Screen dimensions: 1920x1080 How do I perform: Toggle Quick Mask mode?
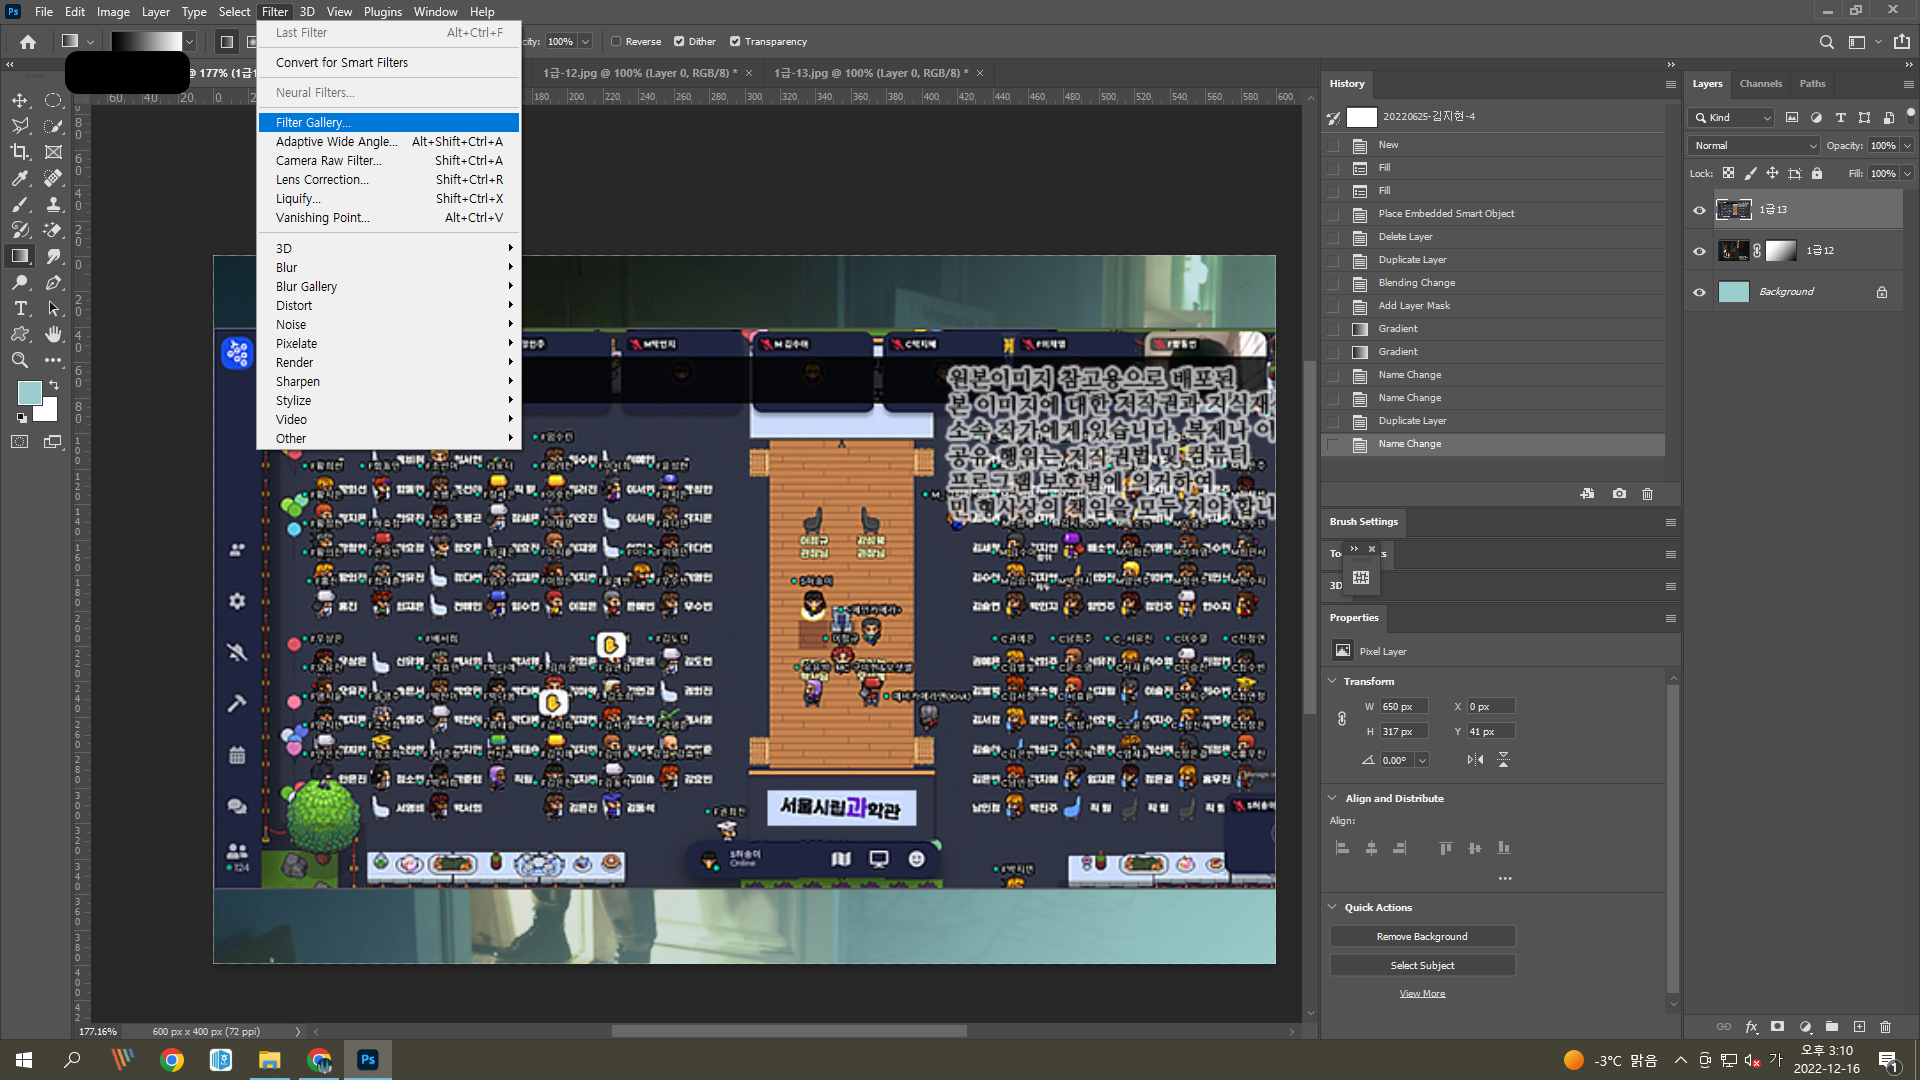point(19,441)
